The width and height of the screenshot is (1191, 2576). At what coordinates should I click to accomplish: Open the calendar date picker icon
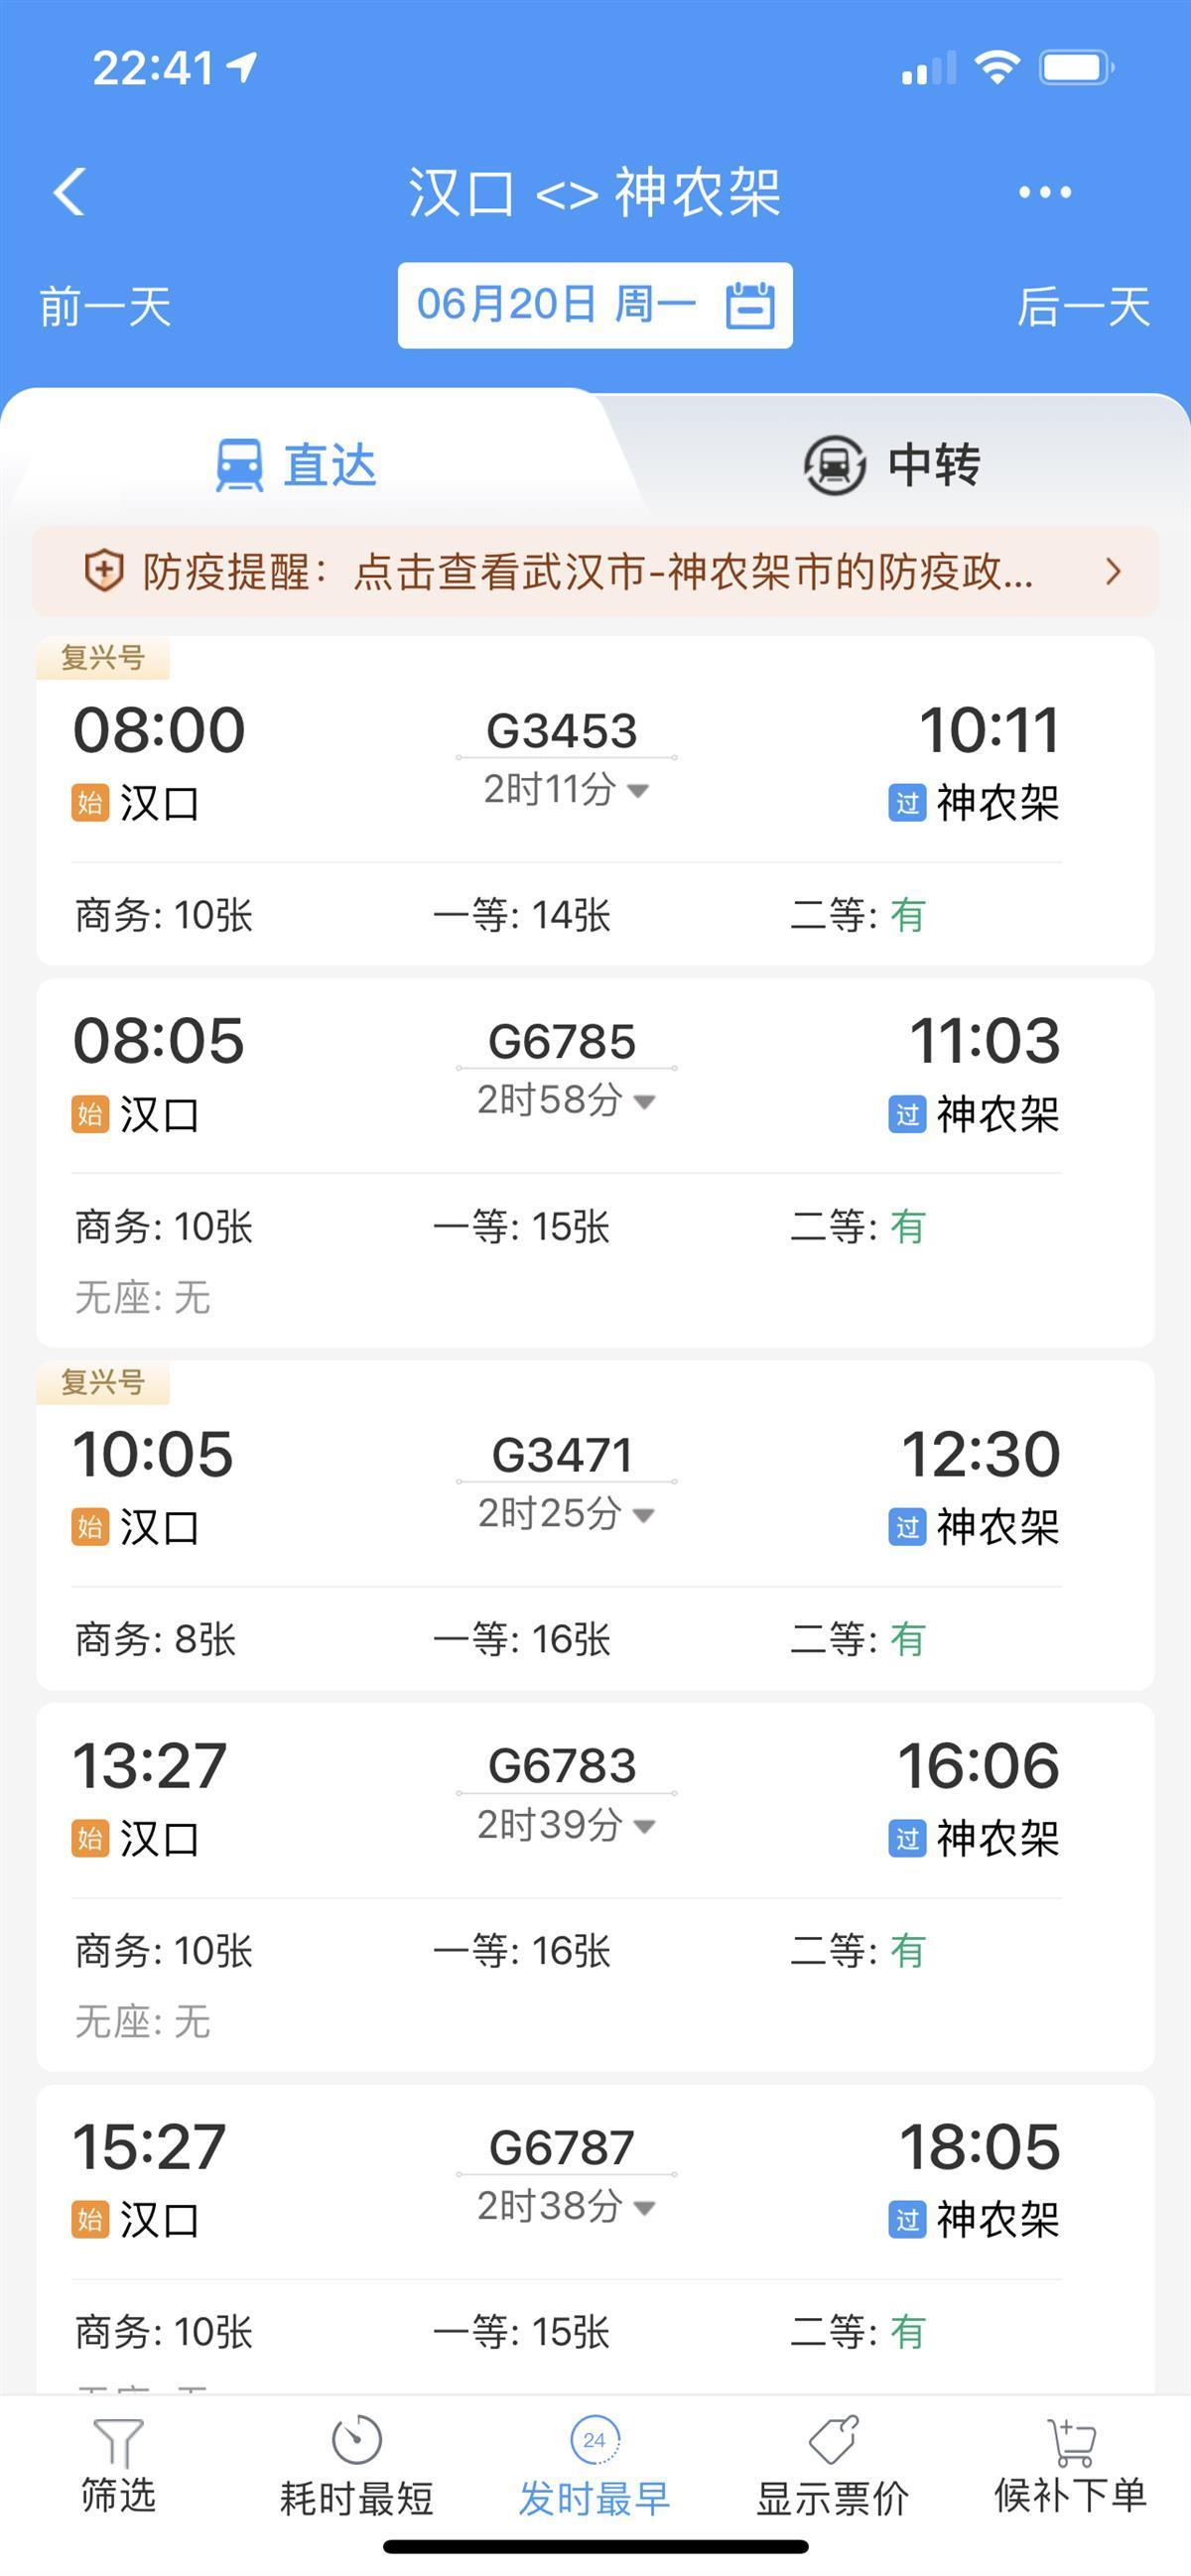pyautogui.click(x=750, y=305)
